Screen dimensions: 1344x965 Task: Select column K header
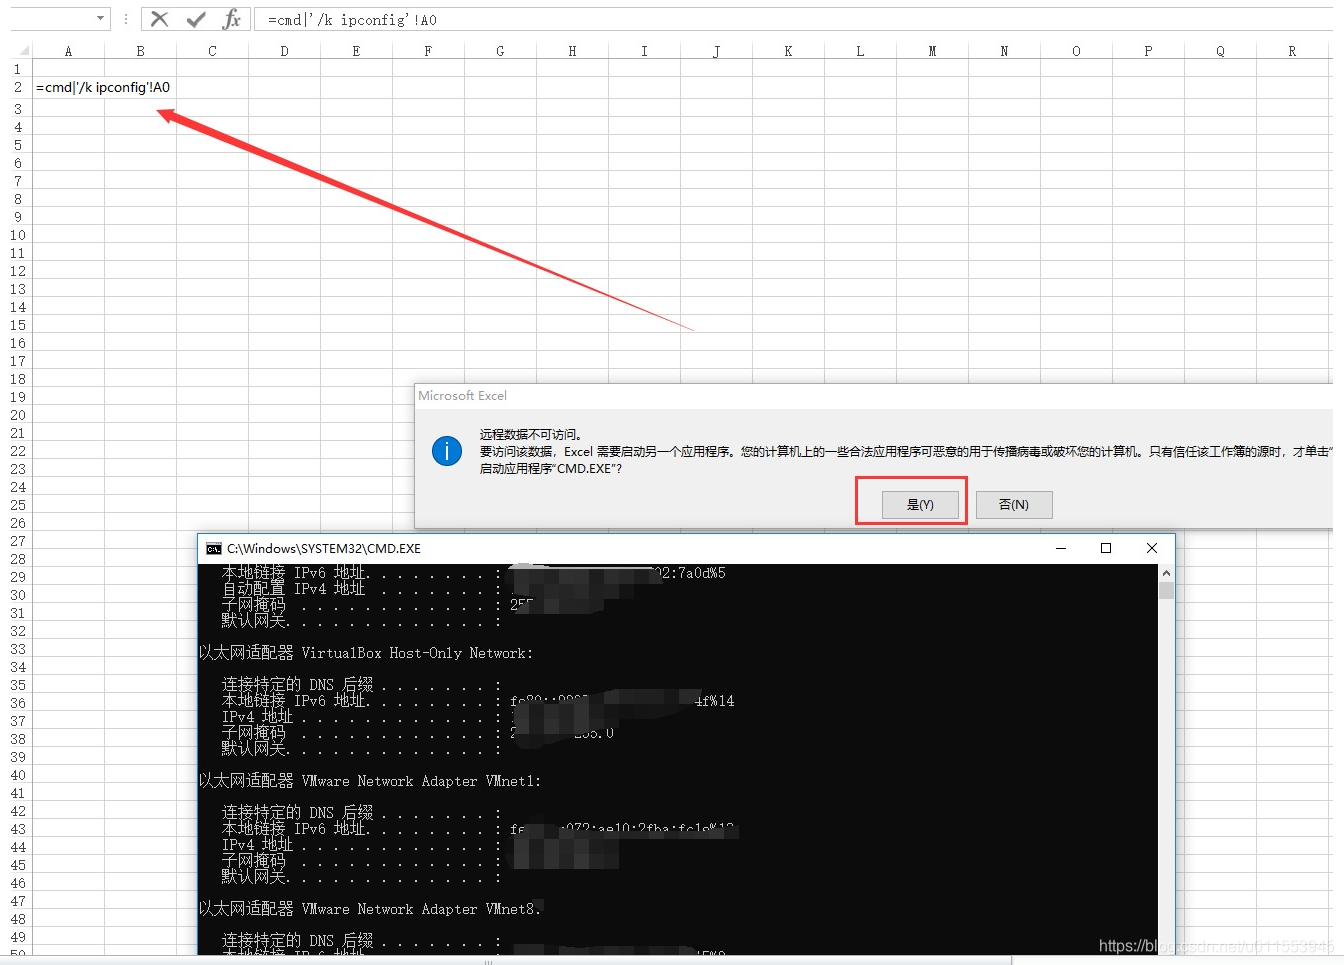pos(788,51)
